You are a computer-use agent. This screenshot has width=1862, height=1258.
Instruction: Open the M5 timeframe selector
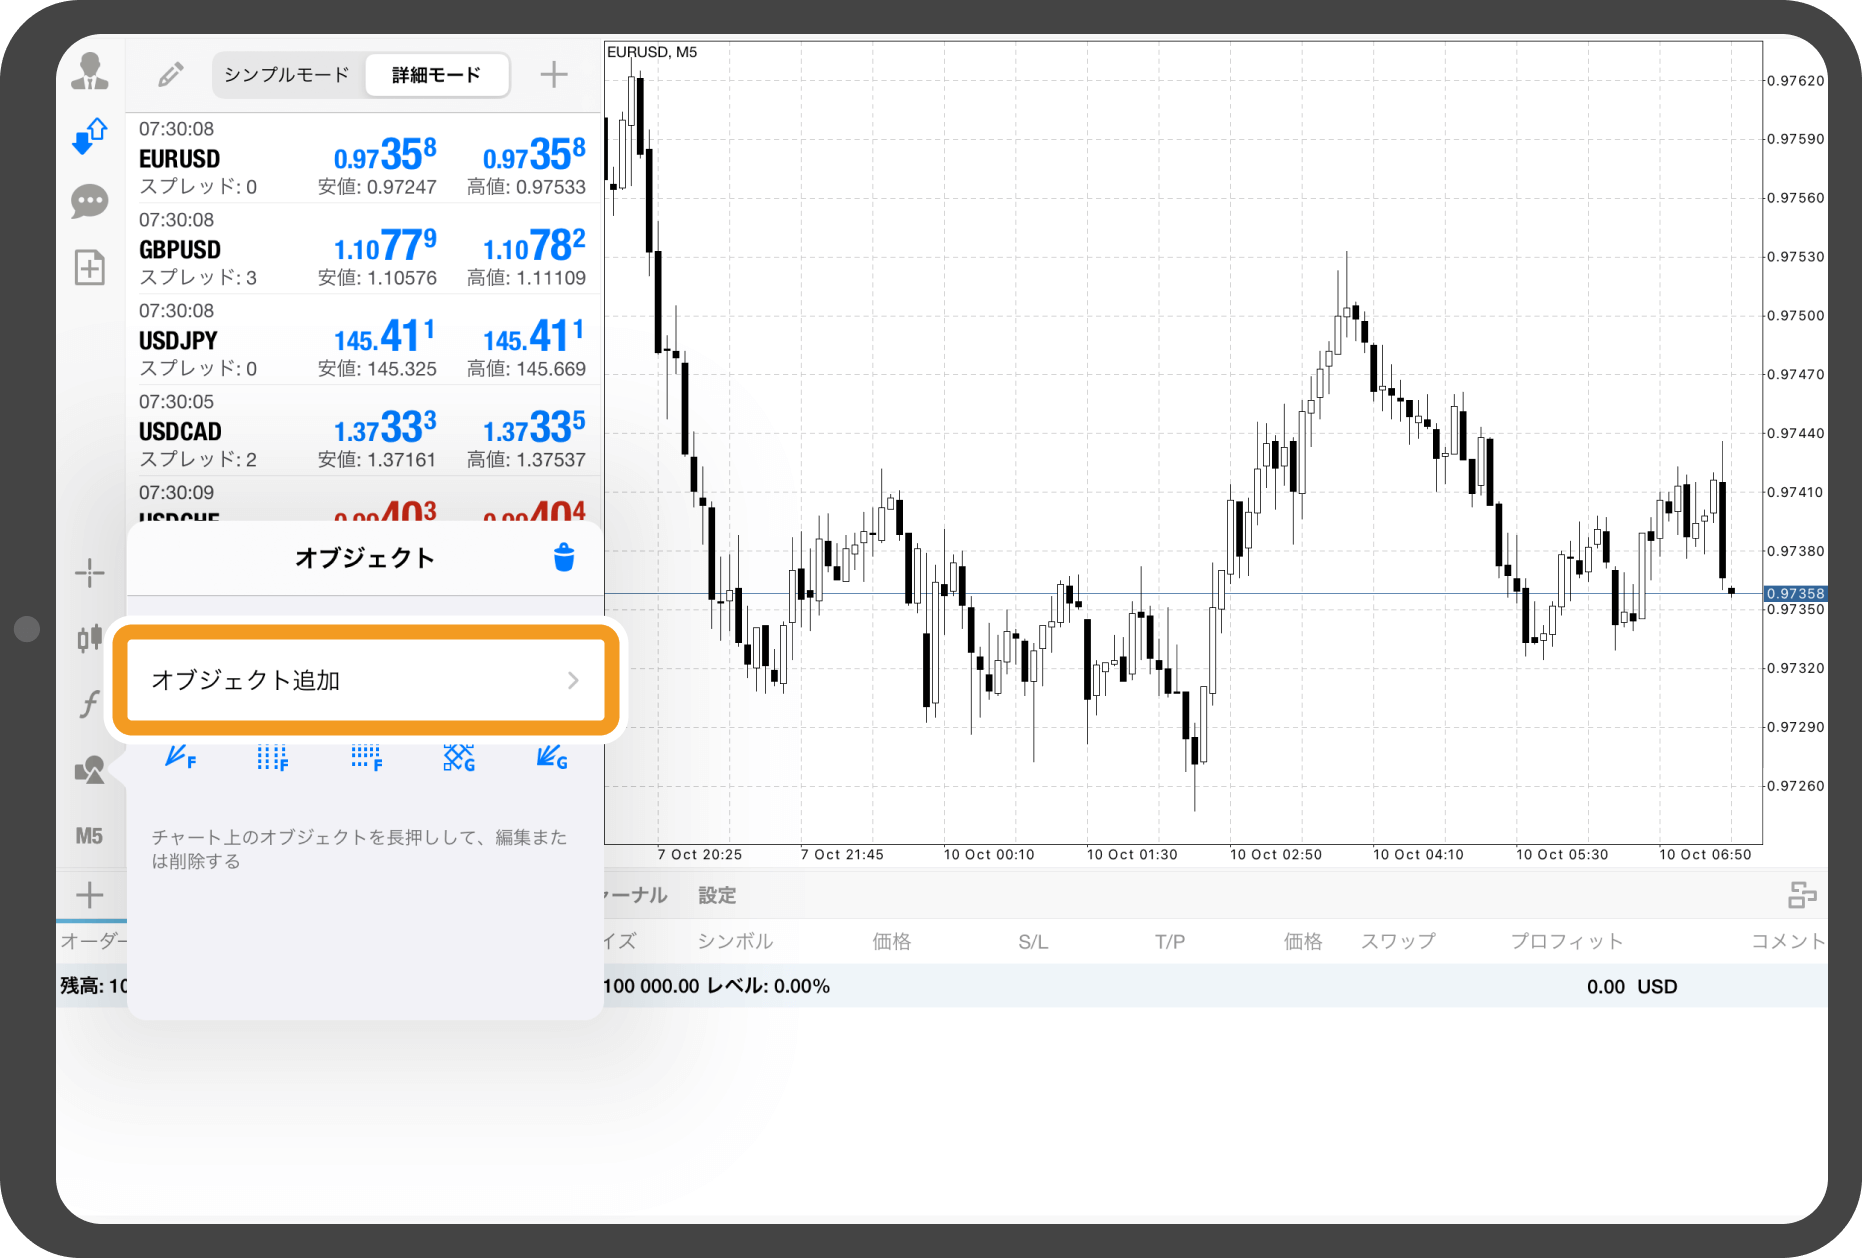90,836
